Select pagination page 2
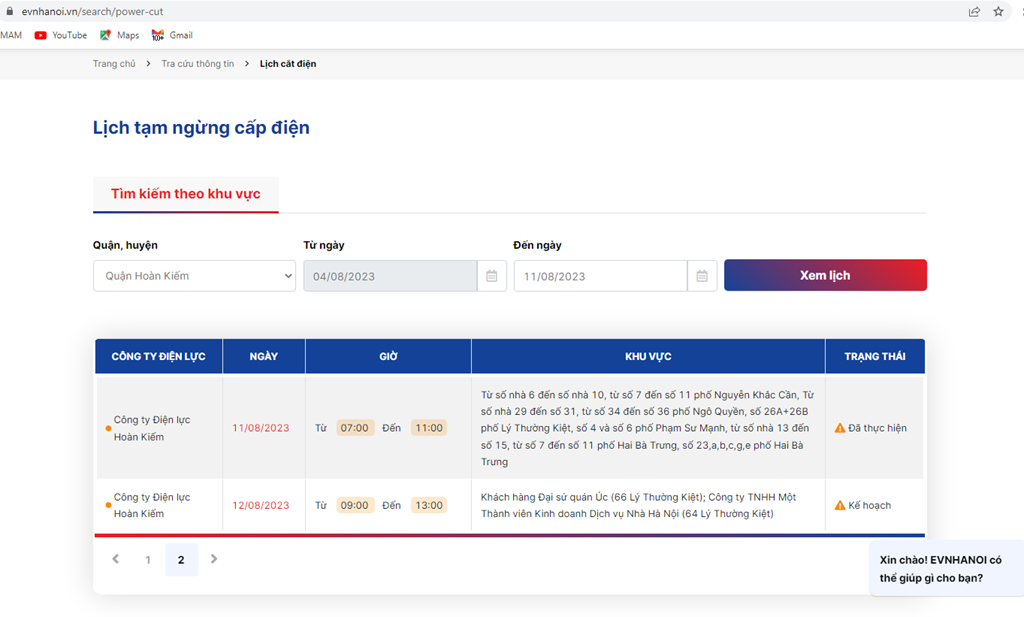 click(x=181, y=560)
